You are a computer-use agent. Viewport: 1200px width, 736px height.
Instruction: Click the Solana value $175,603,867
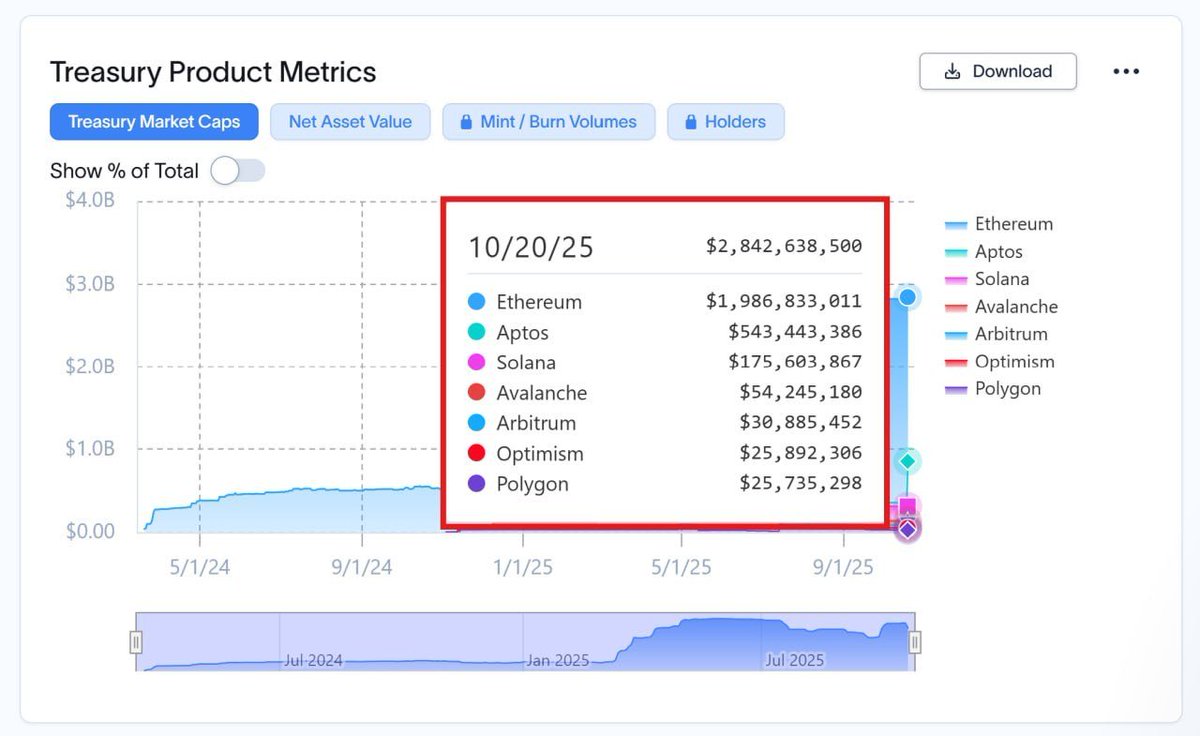[x=795, y=362]
